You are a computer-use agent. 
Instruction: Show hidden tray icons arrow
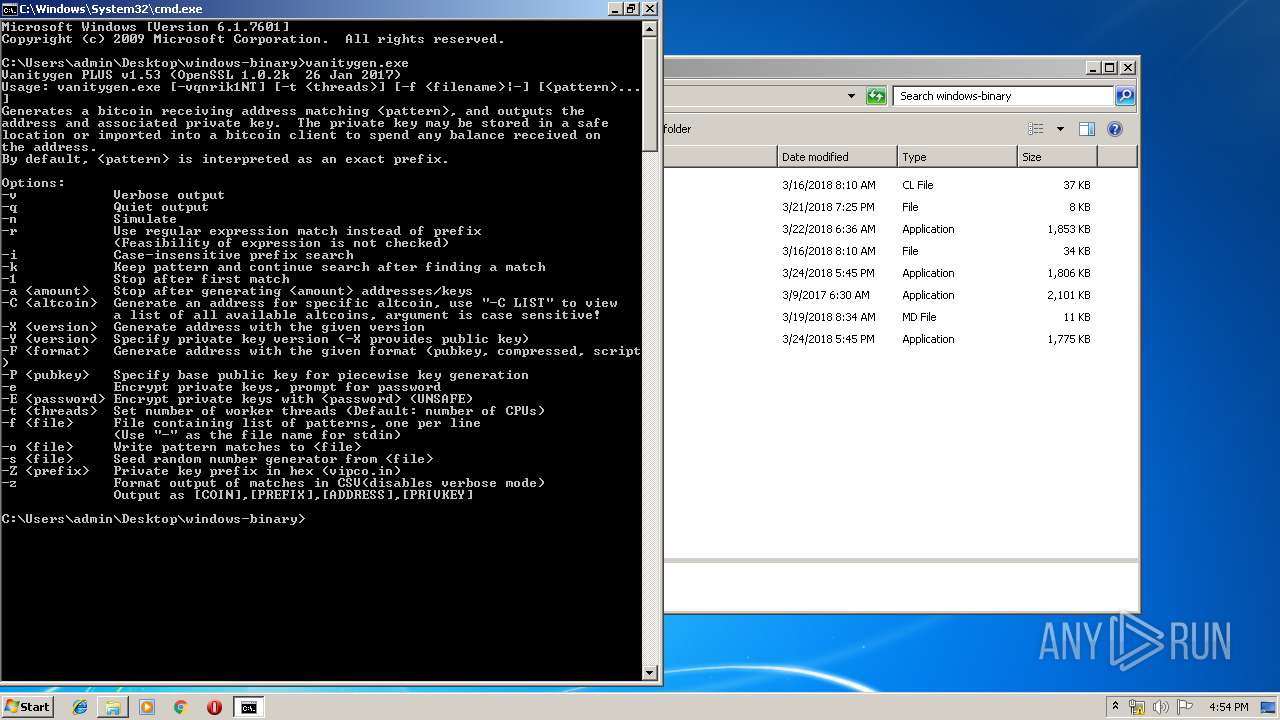pos(1115,707)
